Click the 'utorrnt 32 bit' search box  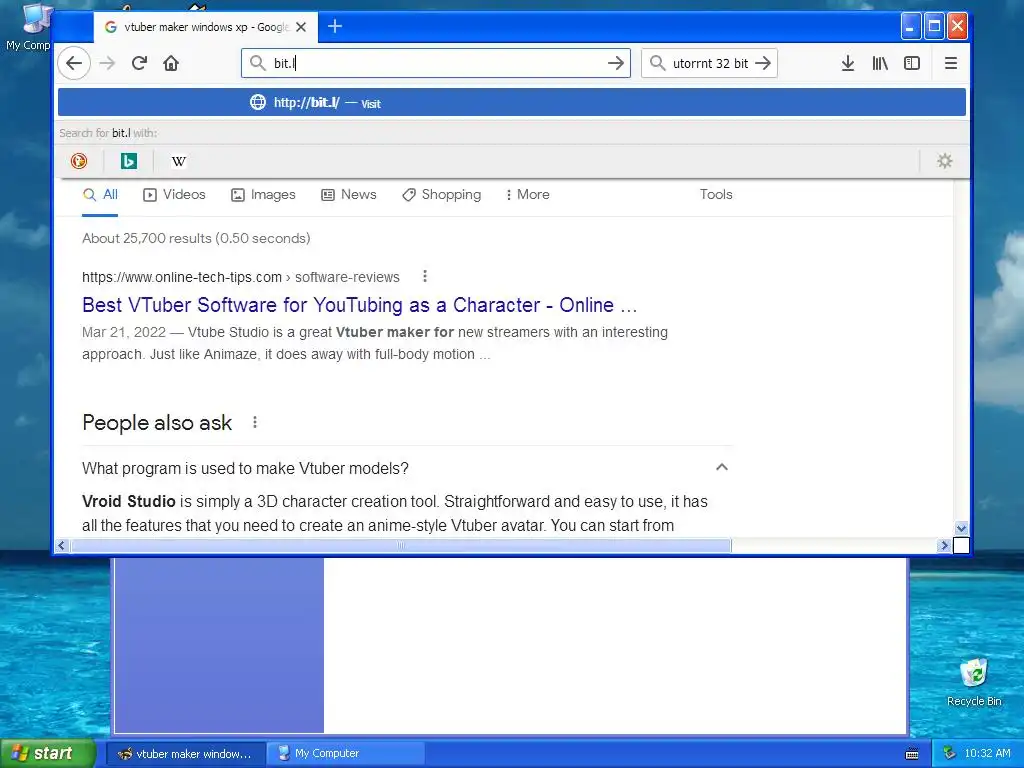(x=710, y=63)
